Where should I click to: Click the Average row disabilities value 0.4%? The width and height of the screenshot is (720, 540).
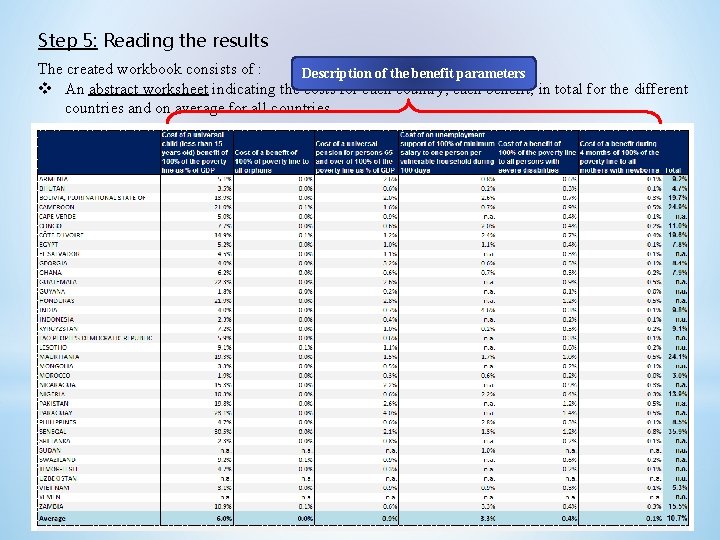[x=569, y=518]
